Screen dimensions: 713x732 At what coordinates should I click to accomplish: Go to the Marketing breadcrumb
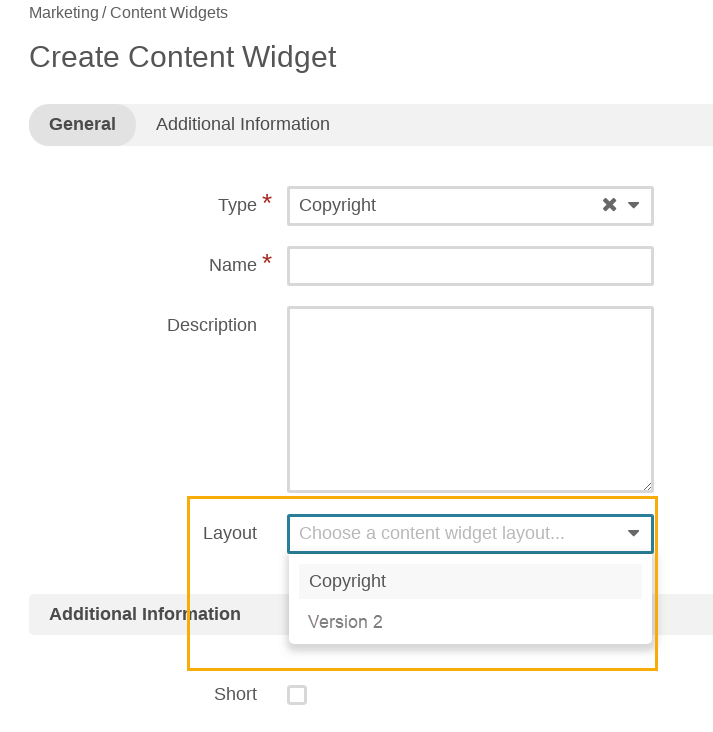64,13
